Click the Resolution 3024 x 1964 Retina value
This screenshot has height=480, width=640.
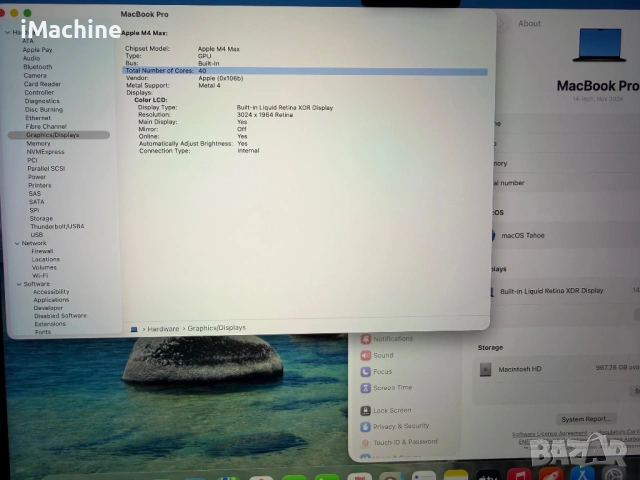pyautogui.click(x=265, y=115)
